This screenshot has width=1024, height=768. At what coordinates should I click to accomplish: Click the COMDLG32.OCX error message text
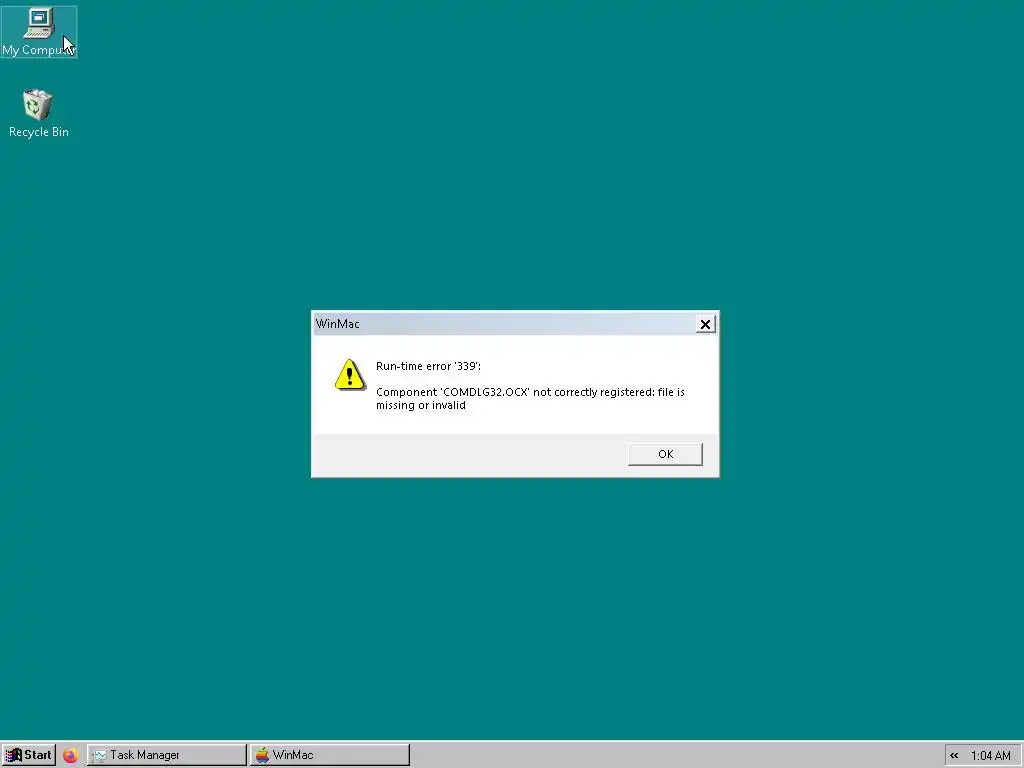point(530,398)
